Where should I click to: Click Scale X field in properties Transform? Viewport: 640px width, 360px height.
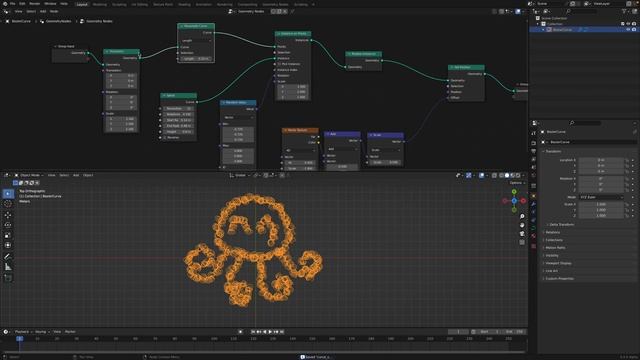tap(601, 204)
